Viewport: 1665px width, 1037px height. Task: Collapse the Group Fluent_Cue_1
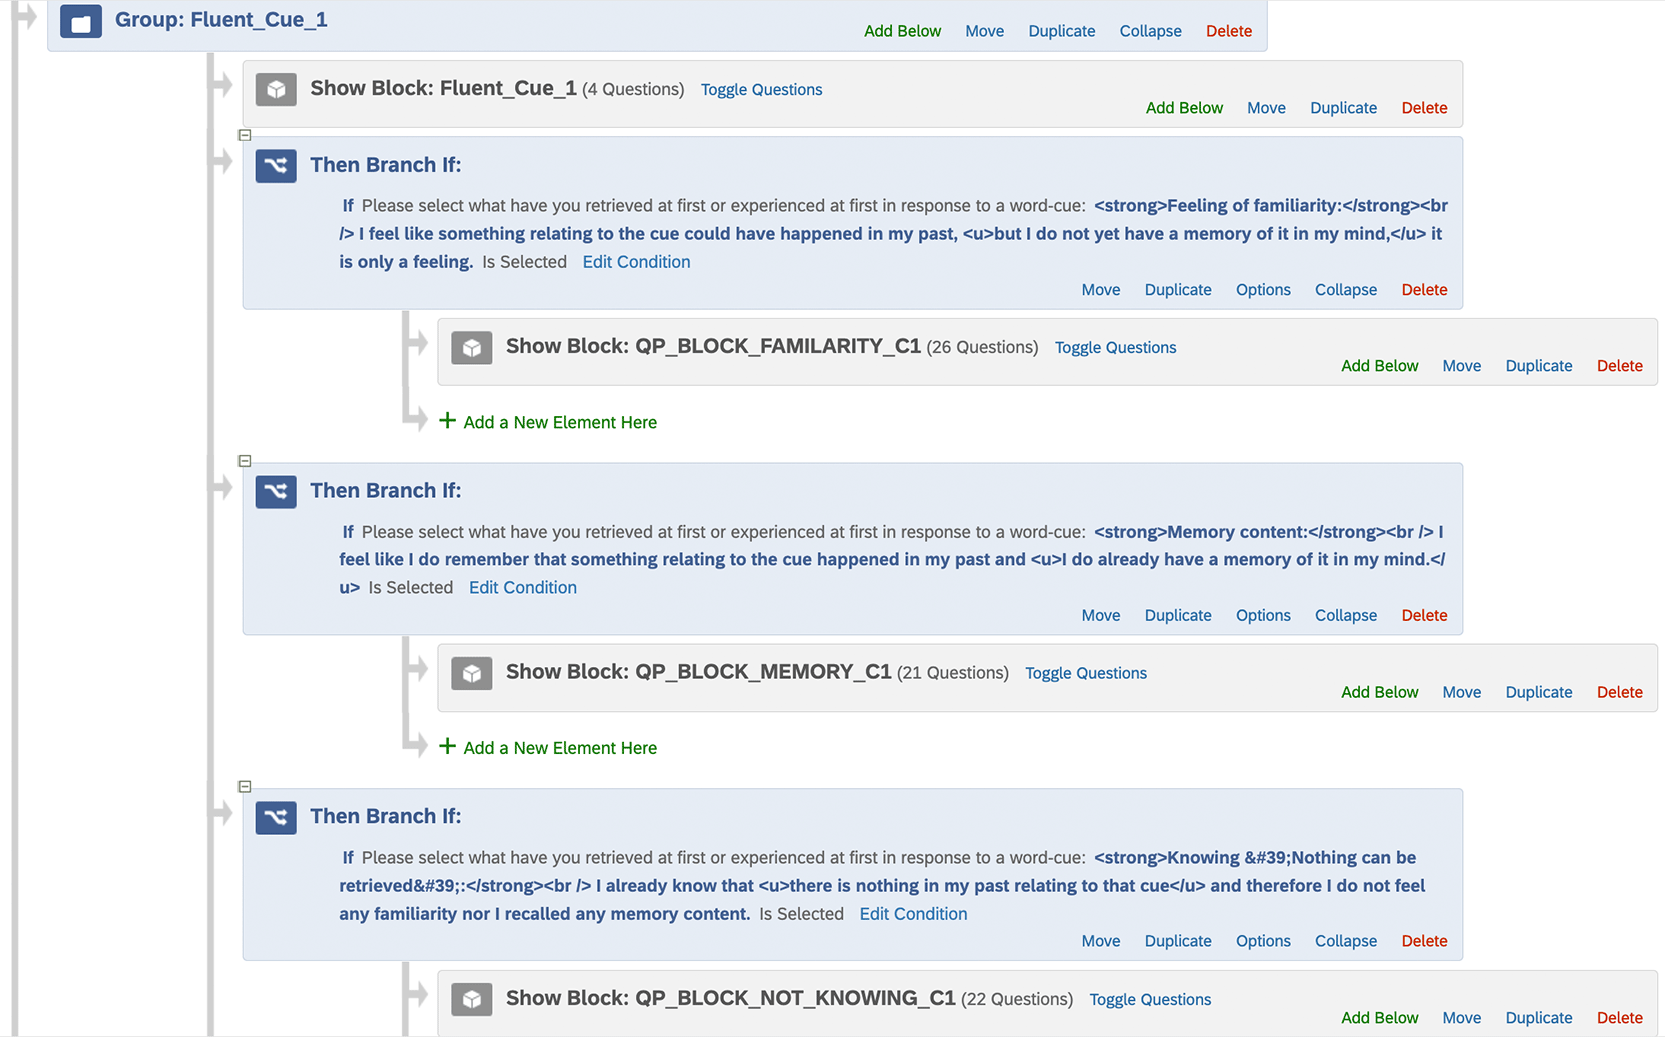(x=1150, y=31)
